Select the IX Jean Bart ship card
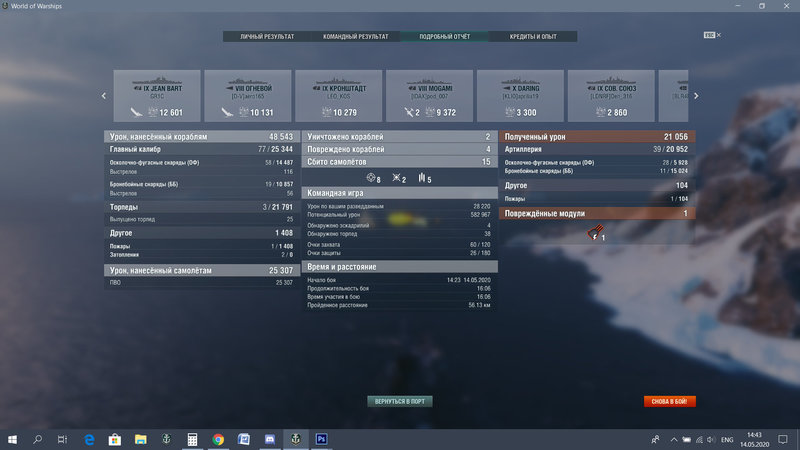The image size is (800, 450). point(157,96)
